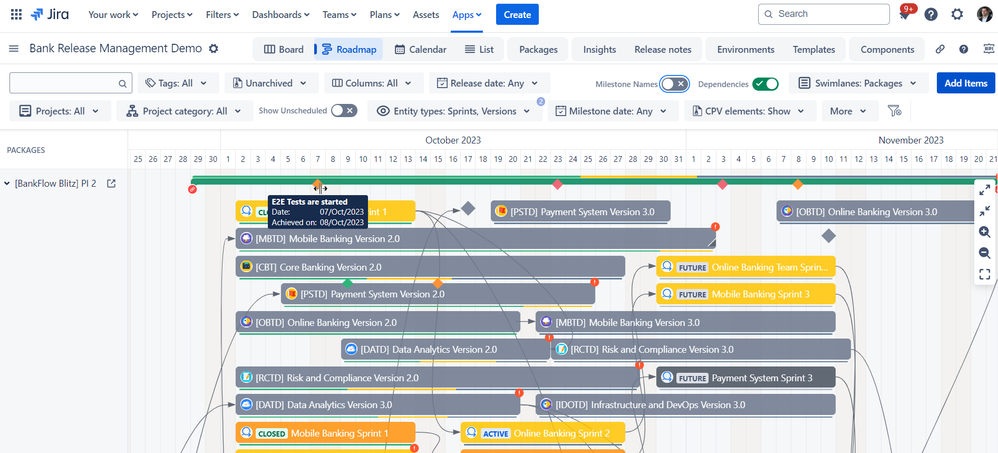Open the Assets link in top navigation

426,14
